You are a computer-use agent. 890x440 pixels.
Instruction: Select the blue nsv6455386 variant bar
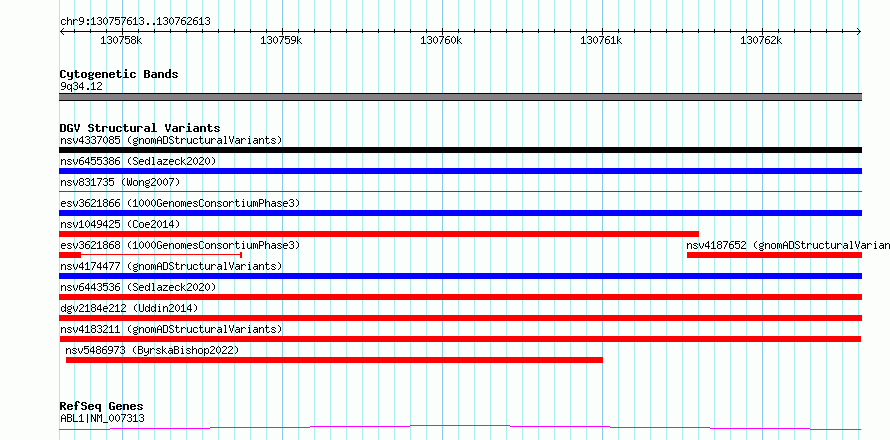point(460,171)
